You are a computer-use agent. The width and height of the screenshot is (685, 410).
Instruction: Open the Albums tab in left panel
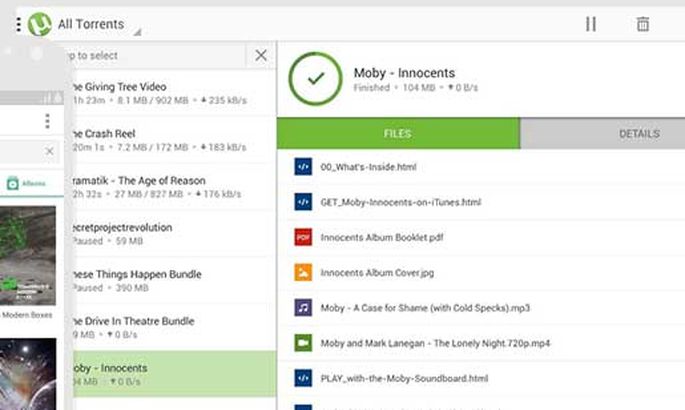(26, 183)
